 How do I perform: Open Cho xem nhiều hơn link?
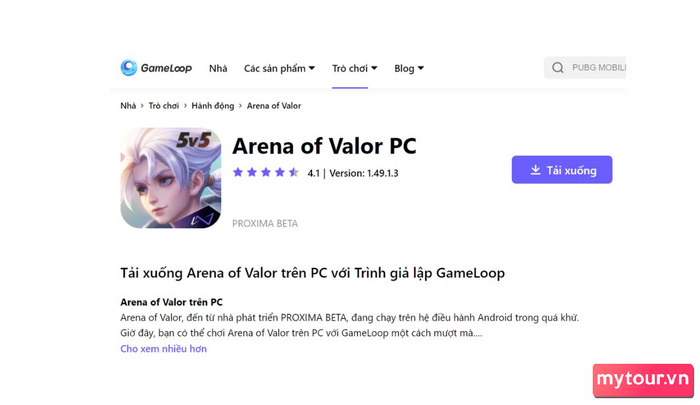pyautogui.click(x=163, y=349)
